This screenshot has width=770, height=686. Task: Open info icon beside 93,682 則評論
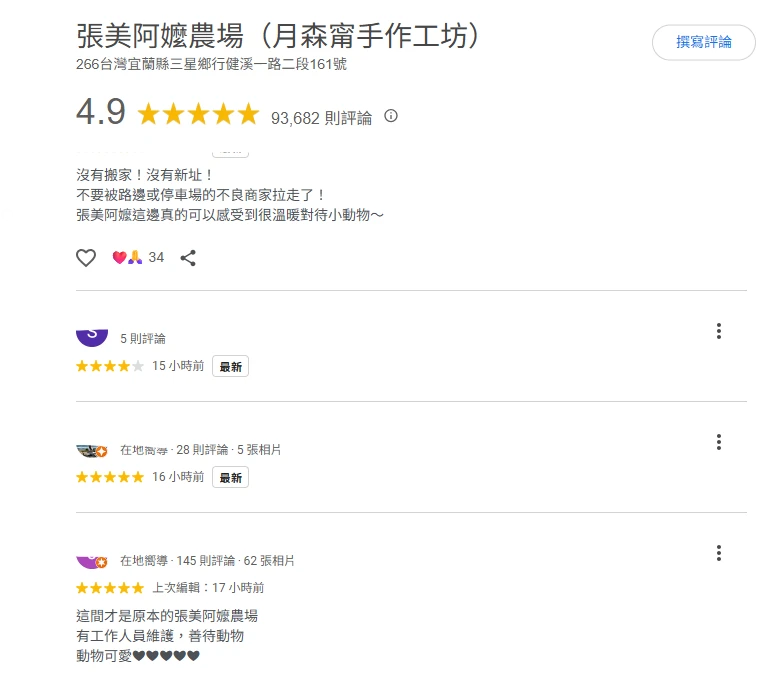pos(391,116)
